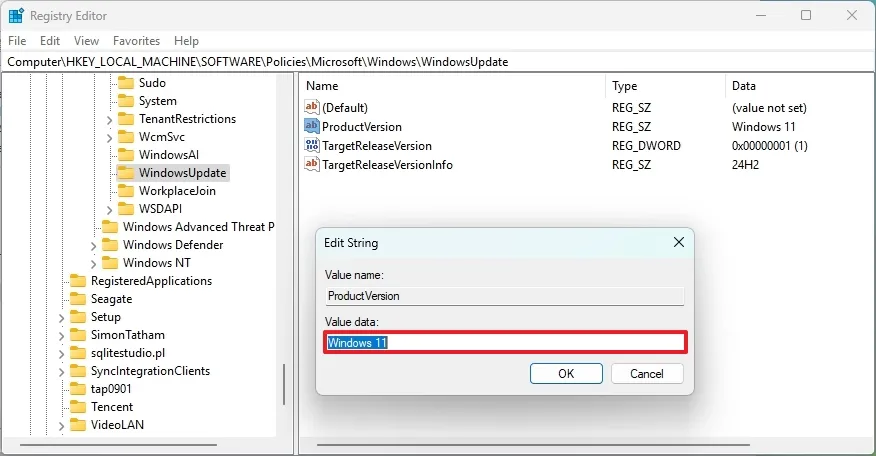Screen dimensions: 876x456
Task: Click the TargetReleaseVersionInfo string value icon
Action: pyautogui.click(x=312, y=164)
